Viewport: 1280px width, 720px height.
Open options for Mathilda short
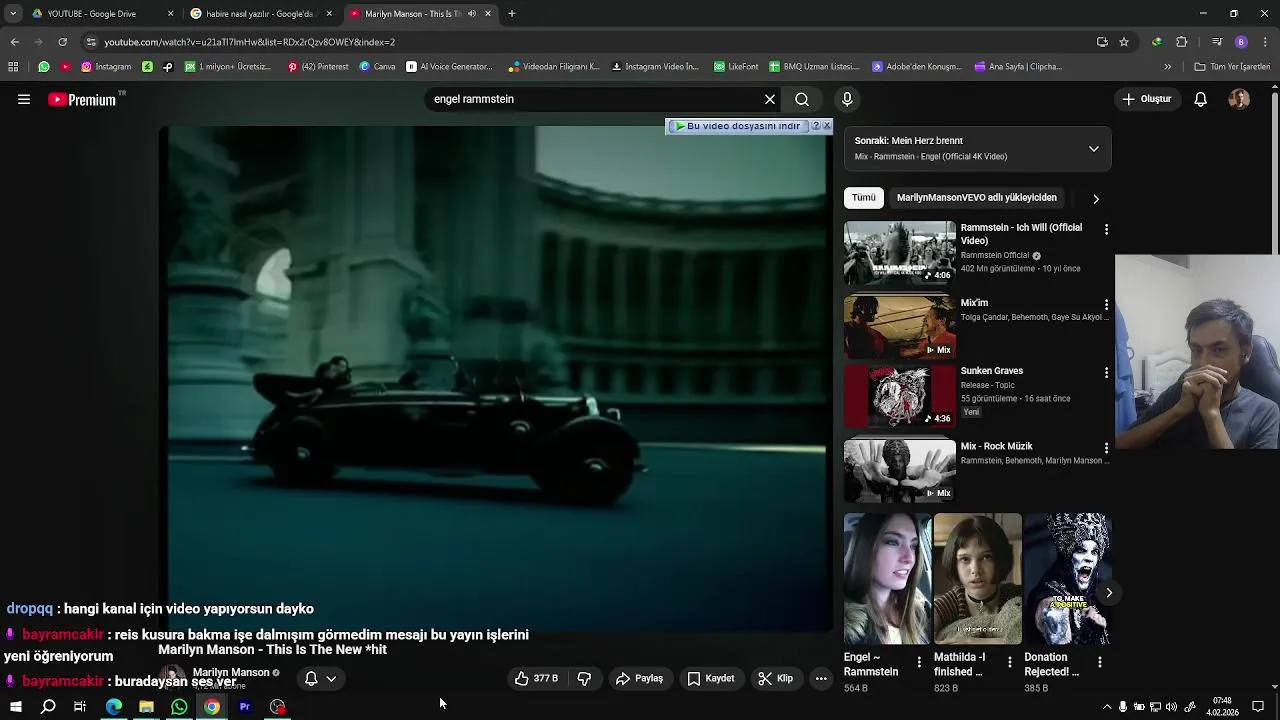point(1009,662)
